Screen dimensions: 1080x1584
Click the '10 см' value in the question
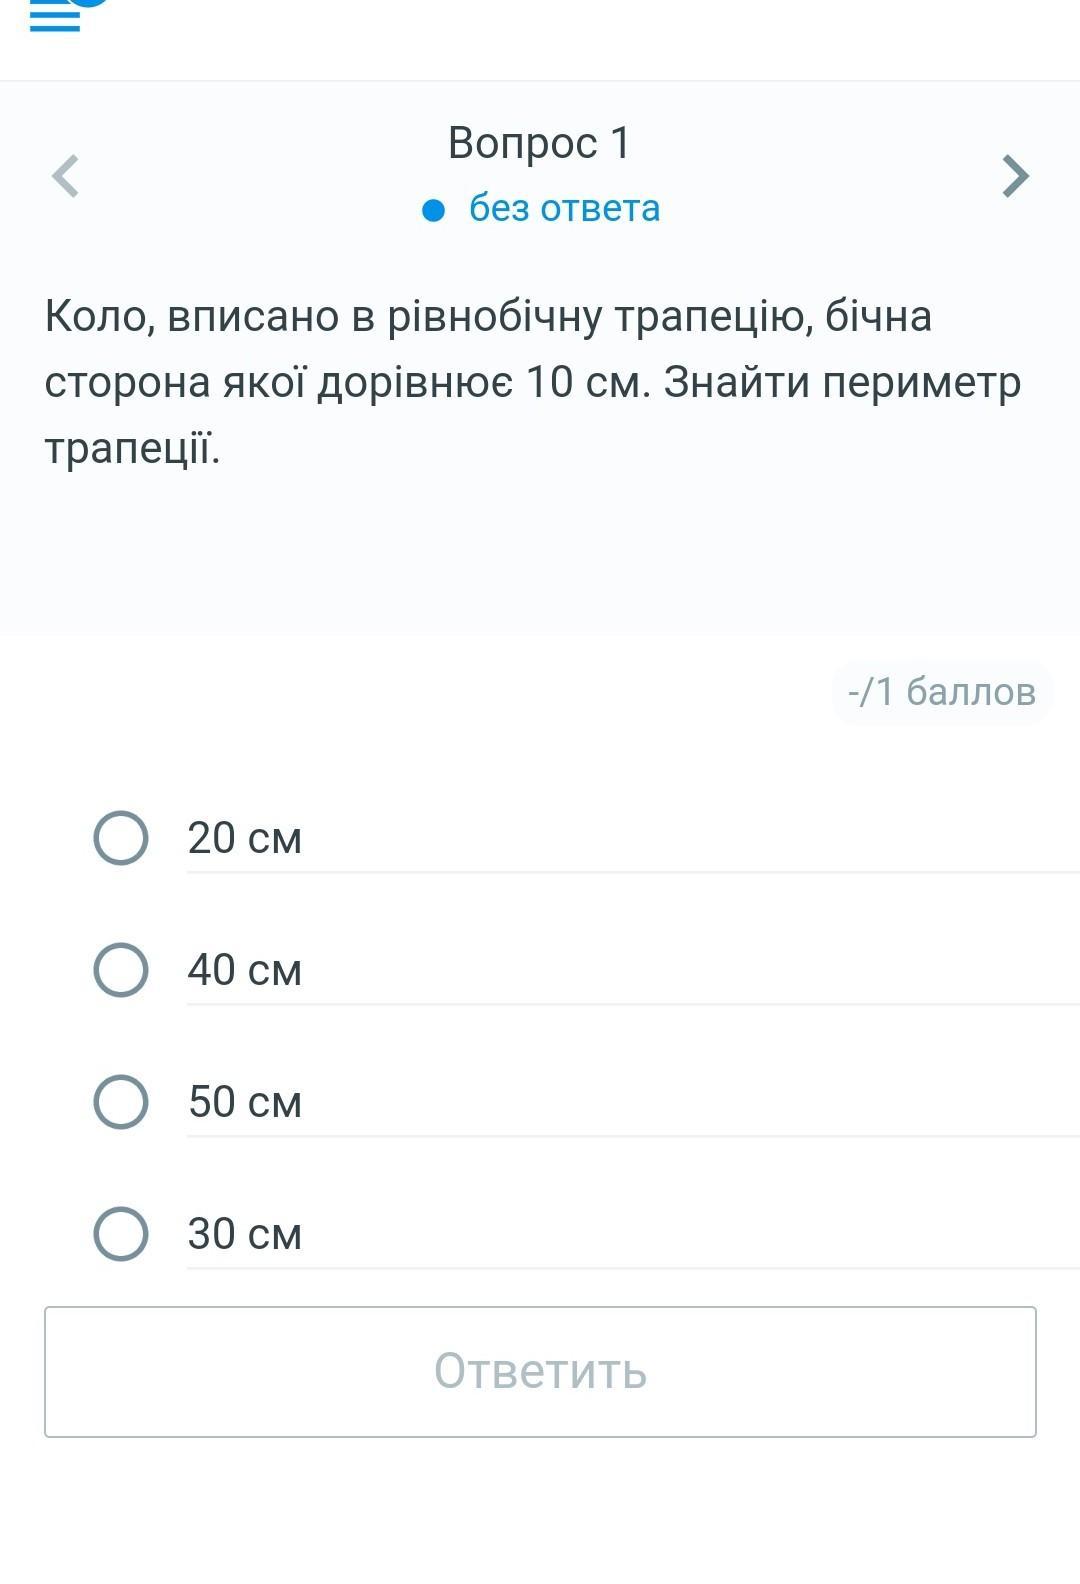587,383
